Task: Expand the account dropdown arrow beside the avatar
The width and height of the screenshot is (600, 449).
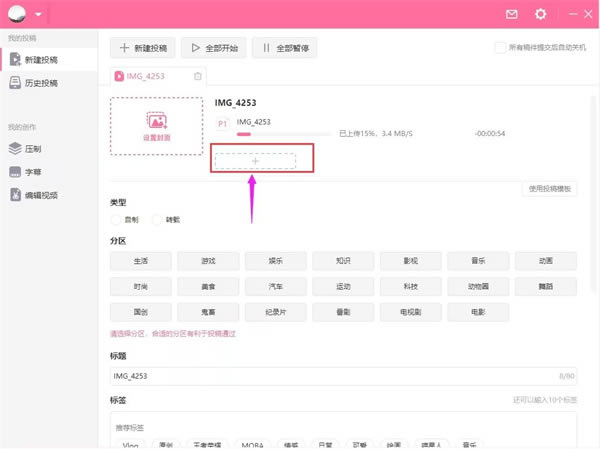Action: click(x=38, y=15)
